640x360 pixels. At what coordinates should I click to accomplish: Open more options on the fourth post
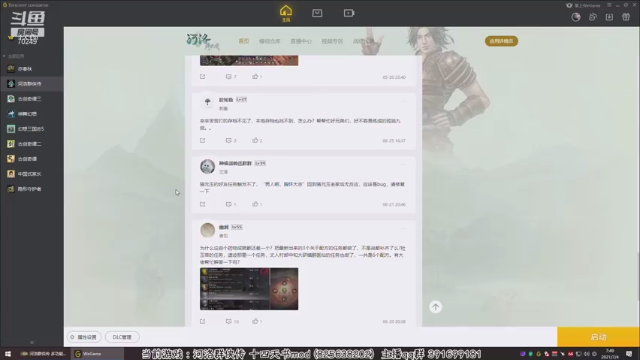click(x=403, y=228)
